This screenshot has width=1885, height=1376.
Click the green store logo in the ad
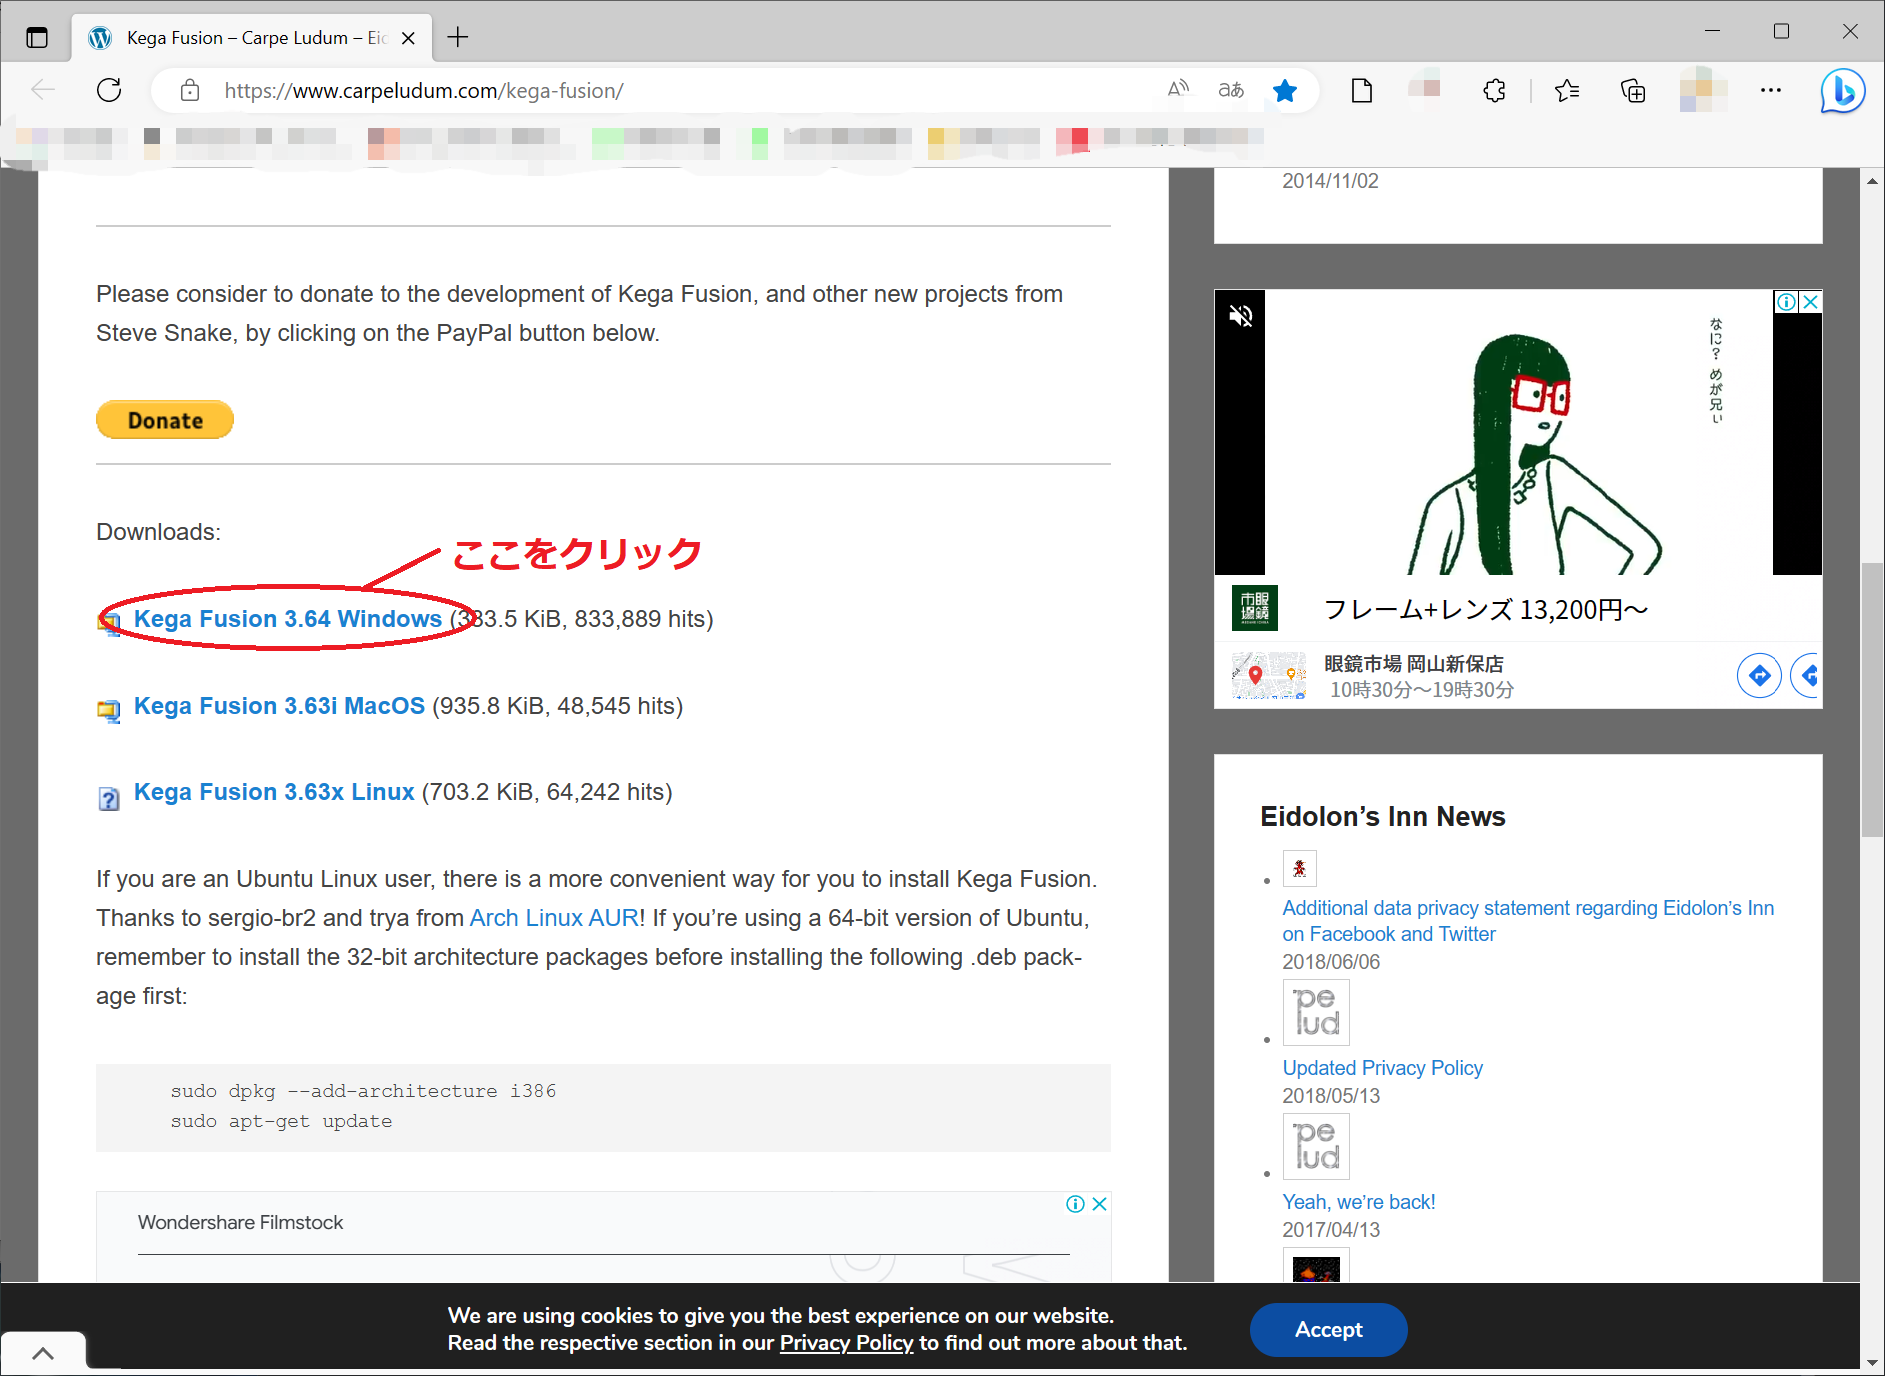point(1255,608)
